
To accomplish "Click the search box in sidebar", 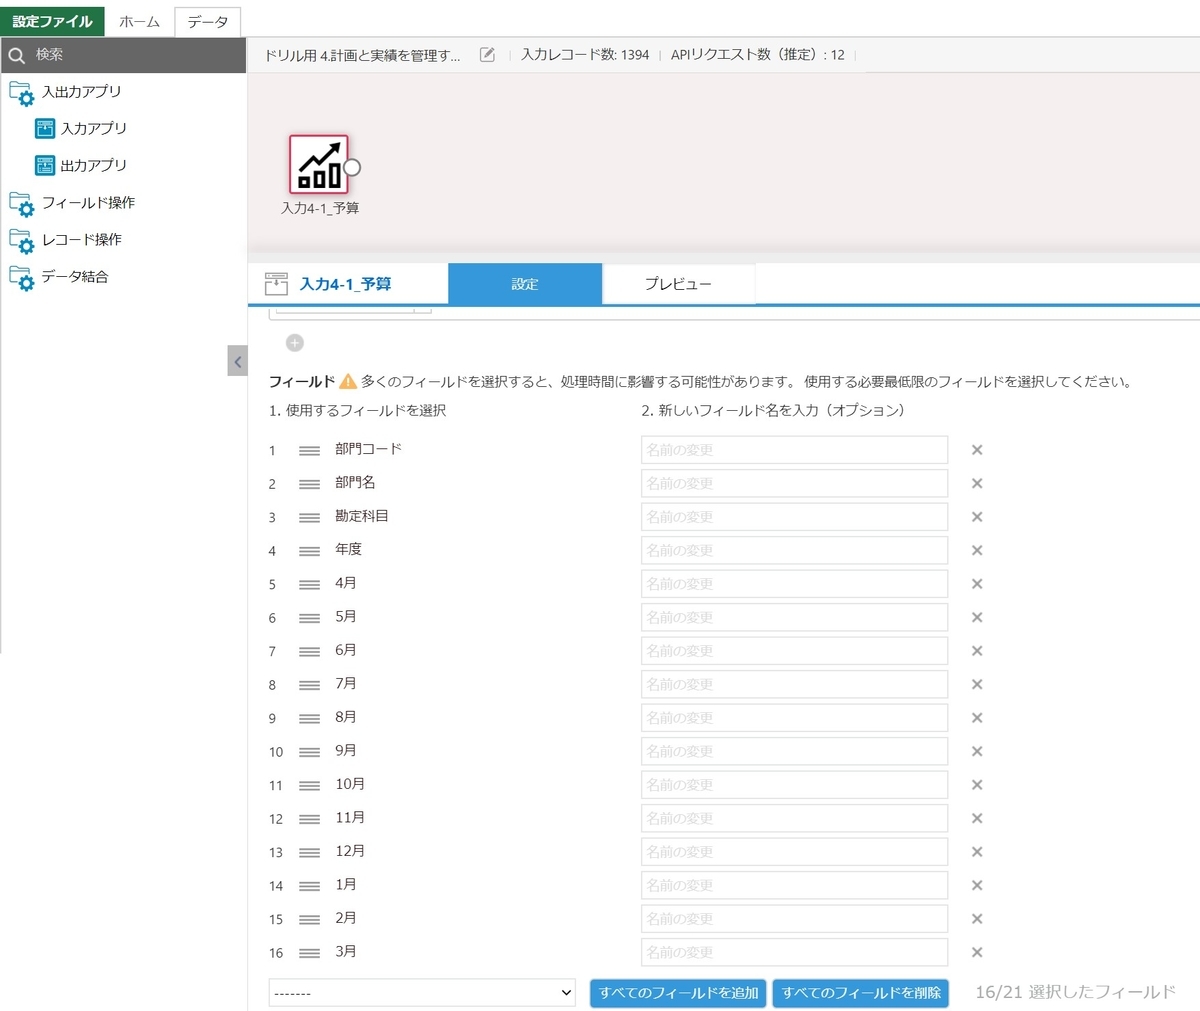I will (124, 55).
